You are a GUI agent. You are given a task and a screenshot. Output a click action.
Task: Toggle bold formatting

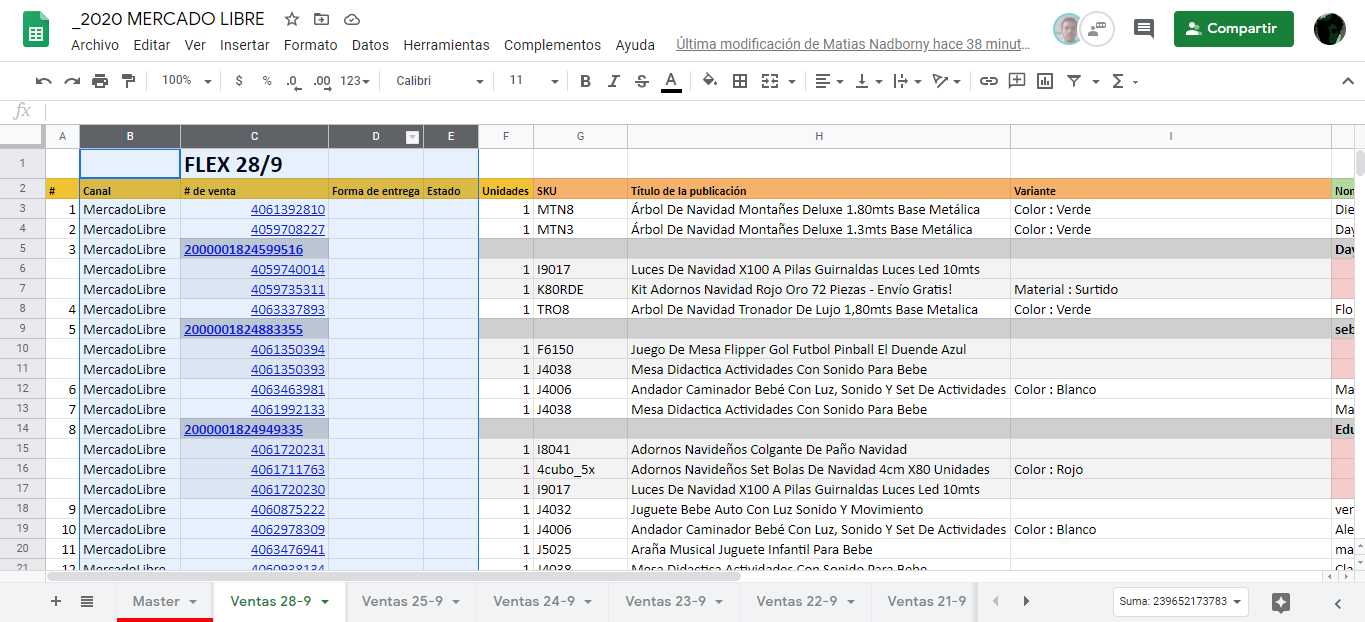[x=586, y=81]
